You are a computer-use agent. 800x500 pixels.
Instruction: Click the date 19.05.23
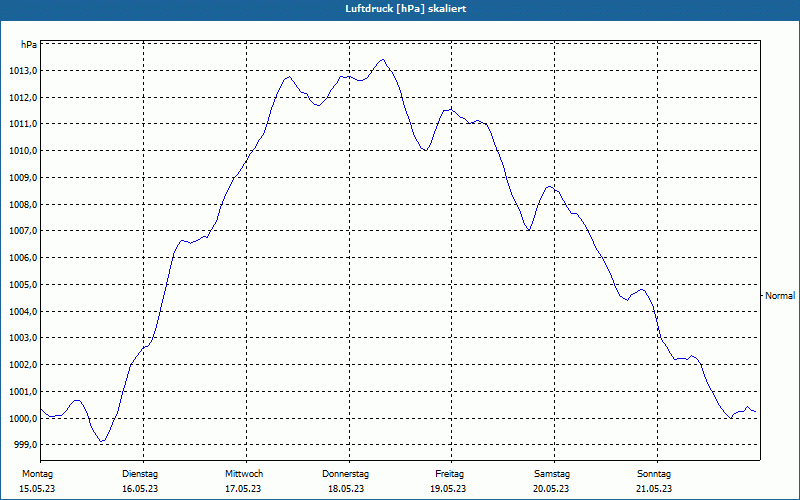(x=448, y=489)
